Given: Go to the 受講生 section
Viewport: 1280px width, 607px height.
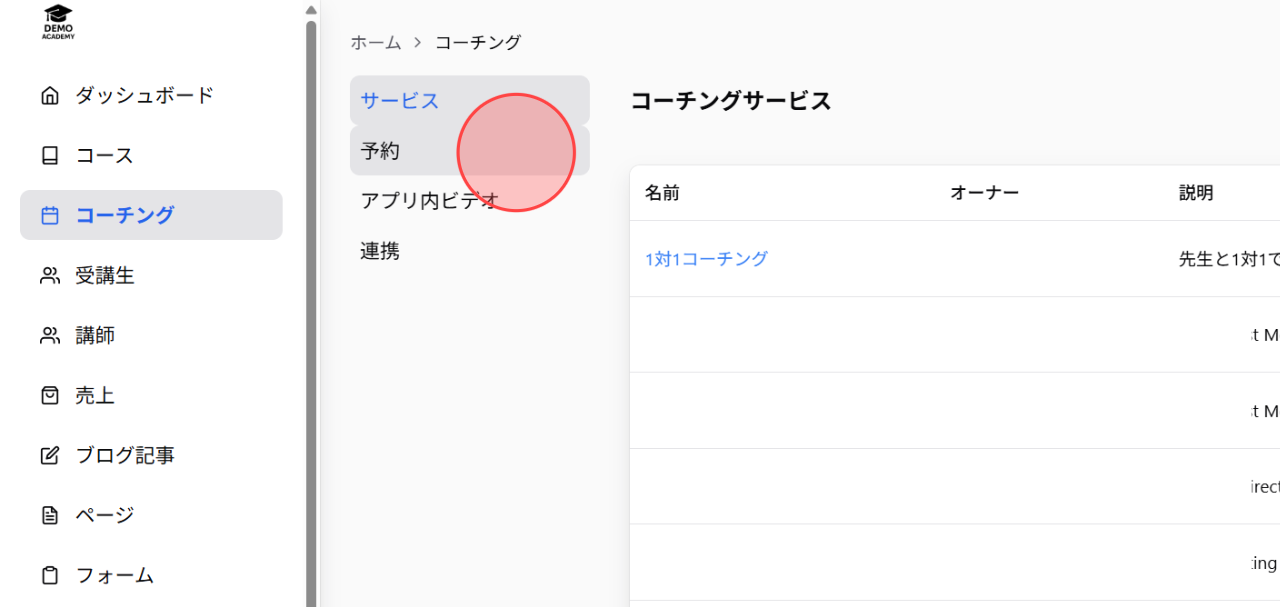Looking at the screenshot, I should pos(151,276).
